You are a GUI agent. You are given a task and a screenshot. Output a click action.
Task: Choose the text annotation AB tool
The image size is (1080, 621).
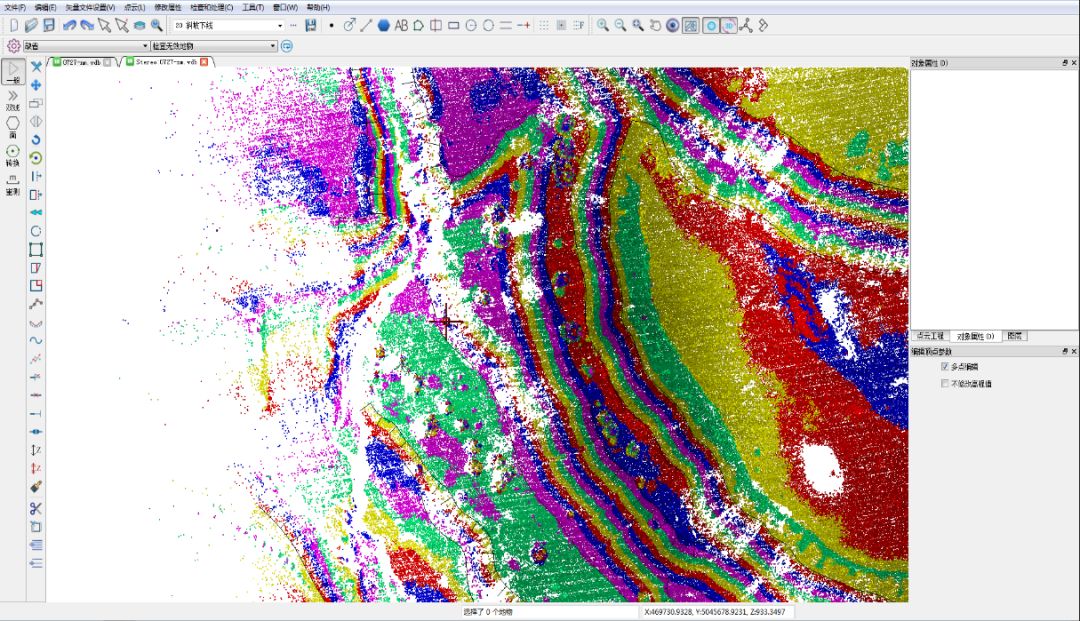(401, 25)
